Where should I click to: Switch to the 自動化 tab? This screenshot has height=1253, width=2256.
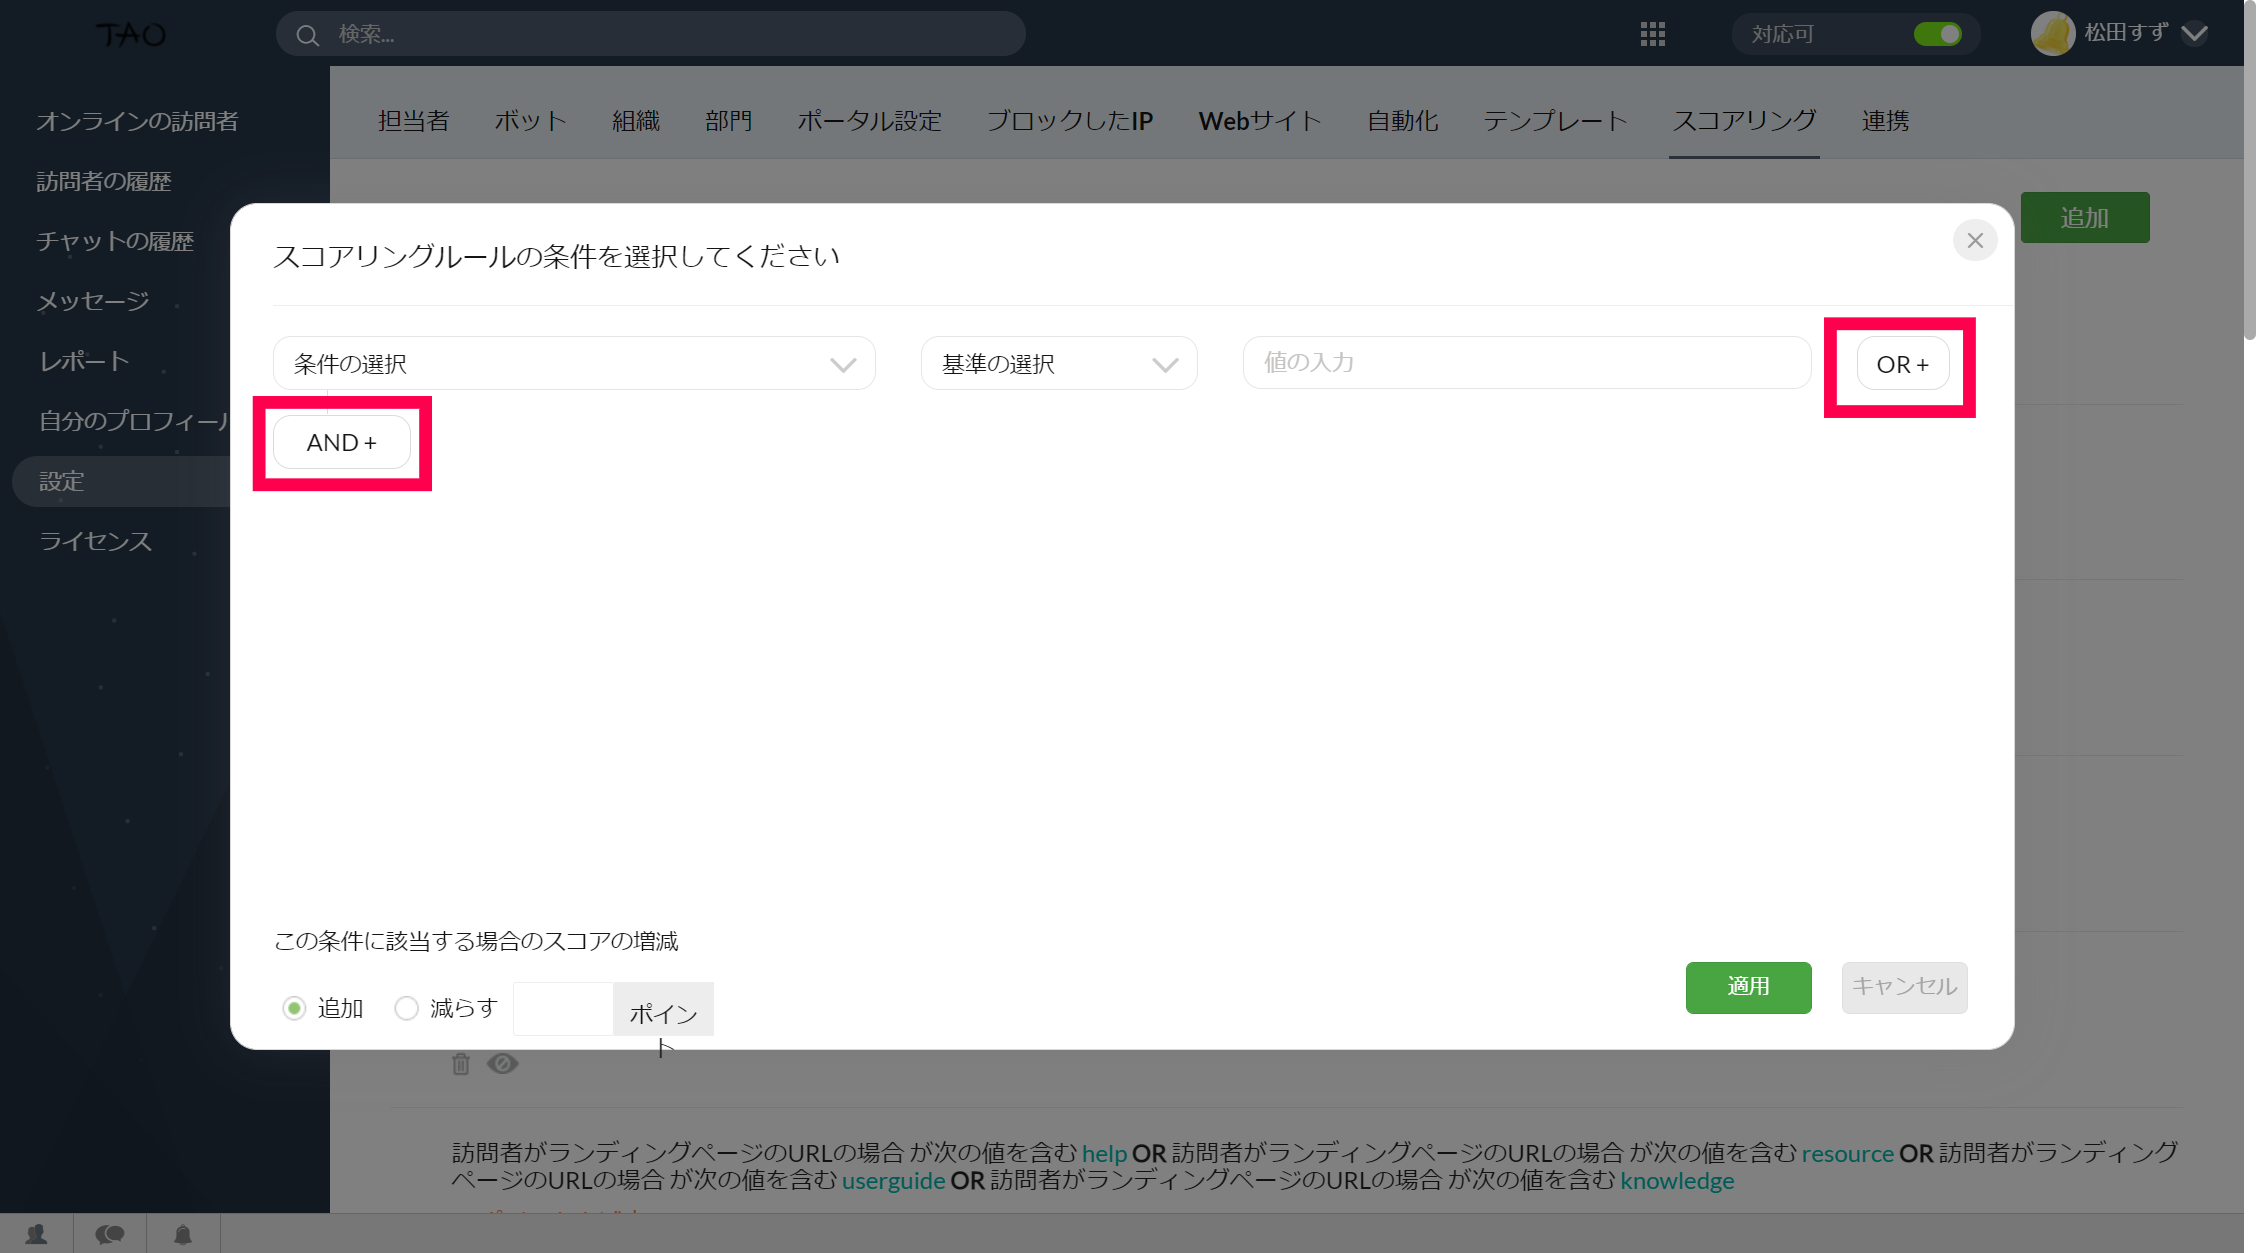[x=1402, y=121]
